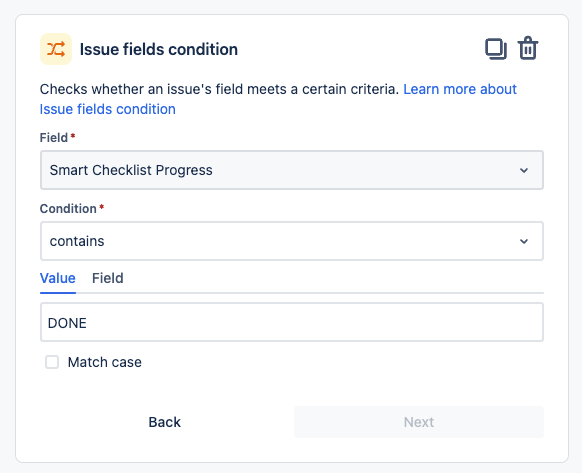Click the Match case label text
582x473 pixels.
click(x=105, y=362)
